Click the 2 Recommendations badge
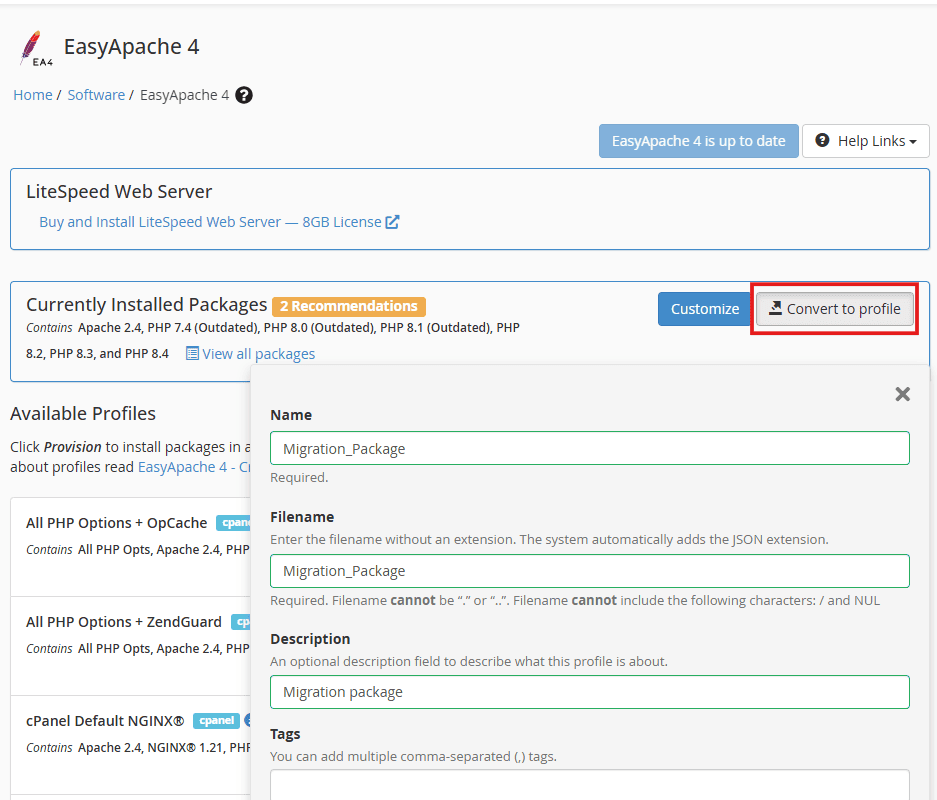The height and width of the screenshot is (800, 937). pos(348,306)
